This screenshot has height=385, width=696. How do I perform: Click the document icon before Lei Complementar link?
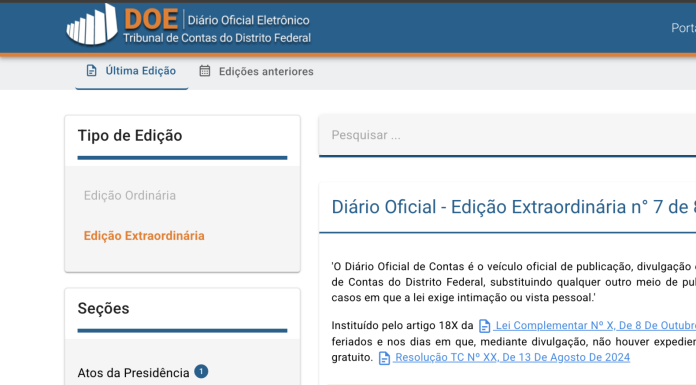tap(484, 326)
